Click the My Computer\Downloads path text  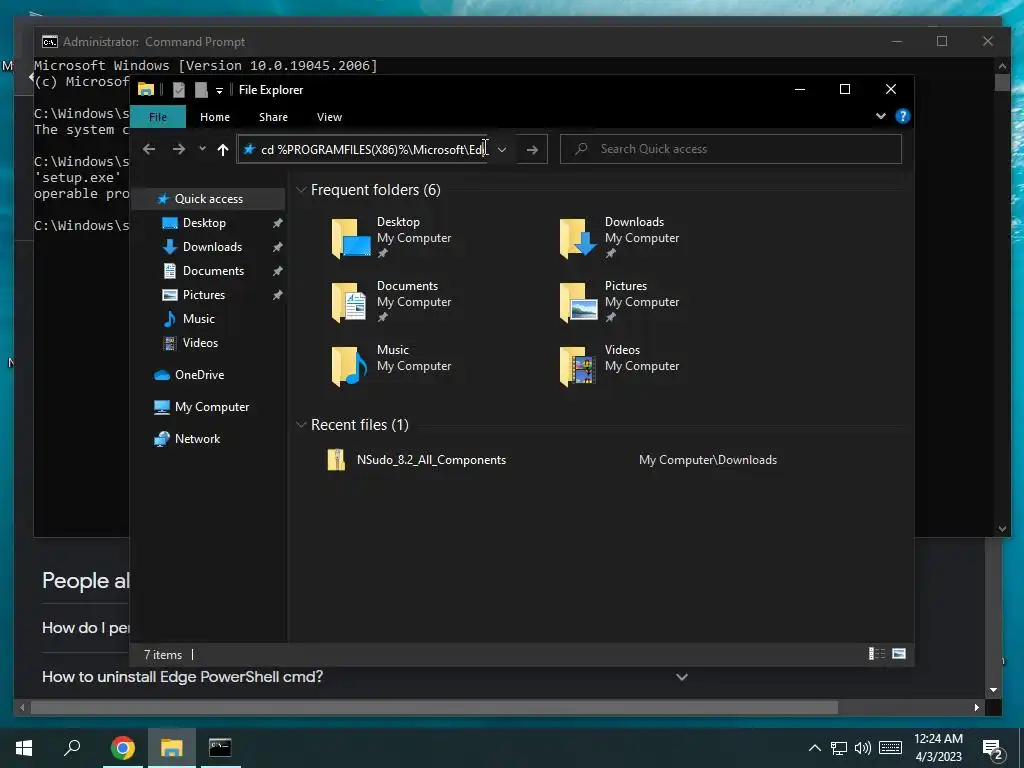[708, 460]
